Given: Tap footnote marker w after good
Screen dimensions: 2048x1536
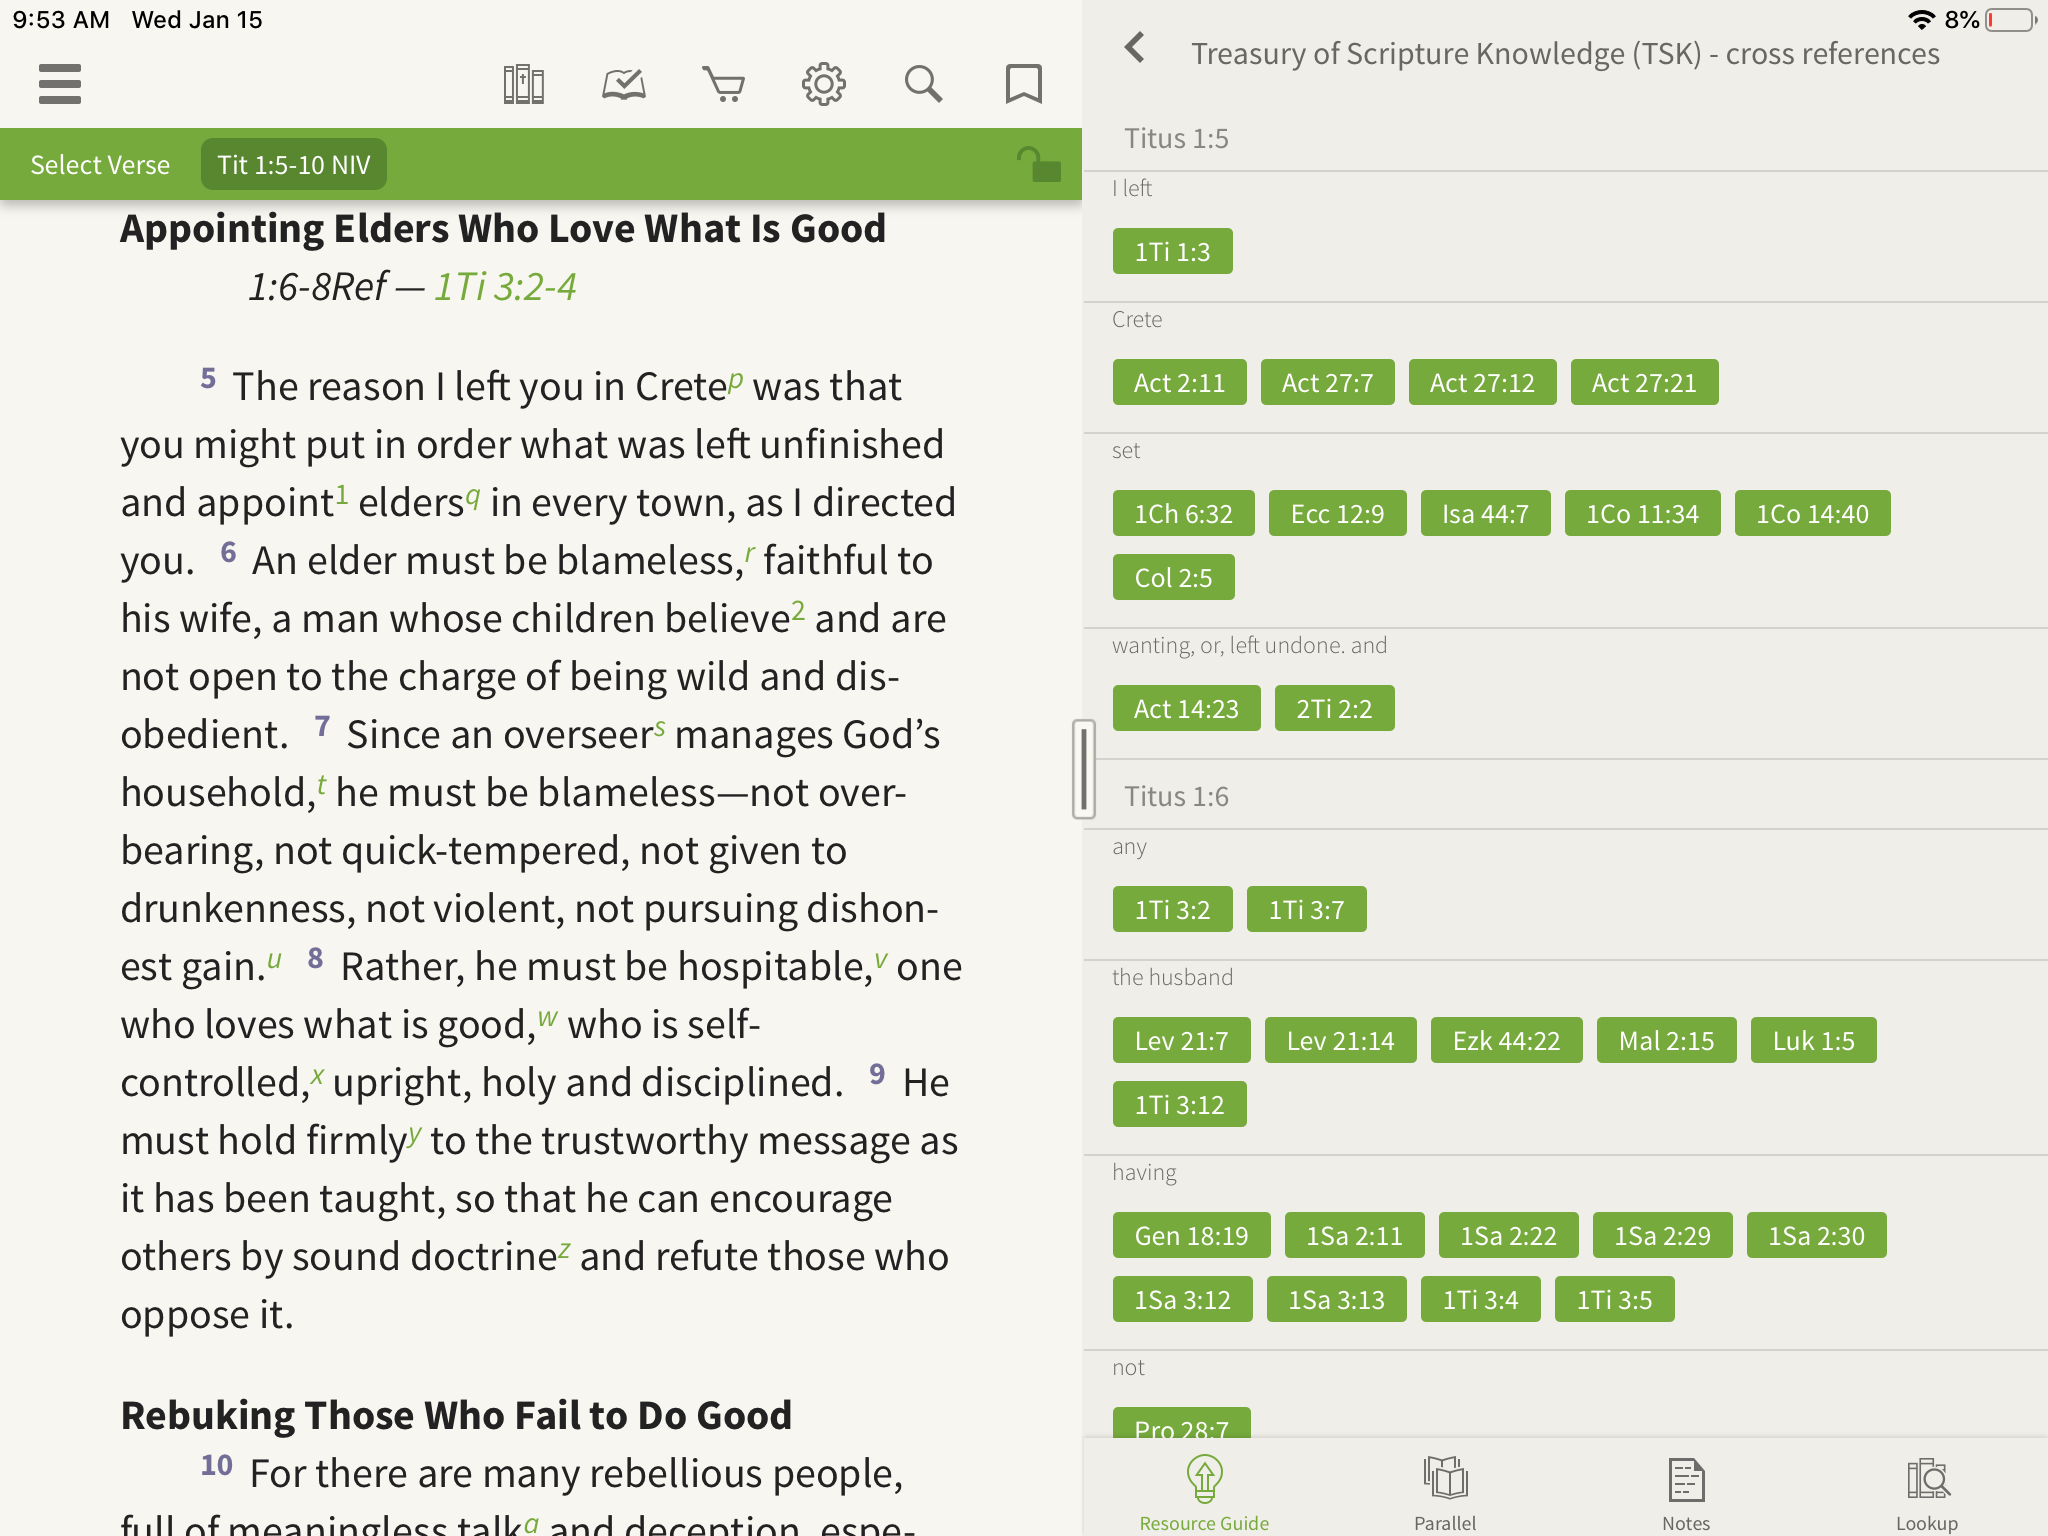Looking at the screenshot, I should [x=548, y=1016].
